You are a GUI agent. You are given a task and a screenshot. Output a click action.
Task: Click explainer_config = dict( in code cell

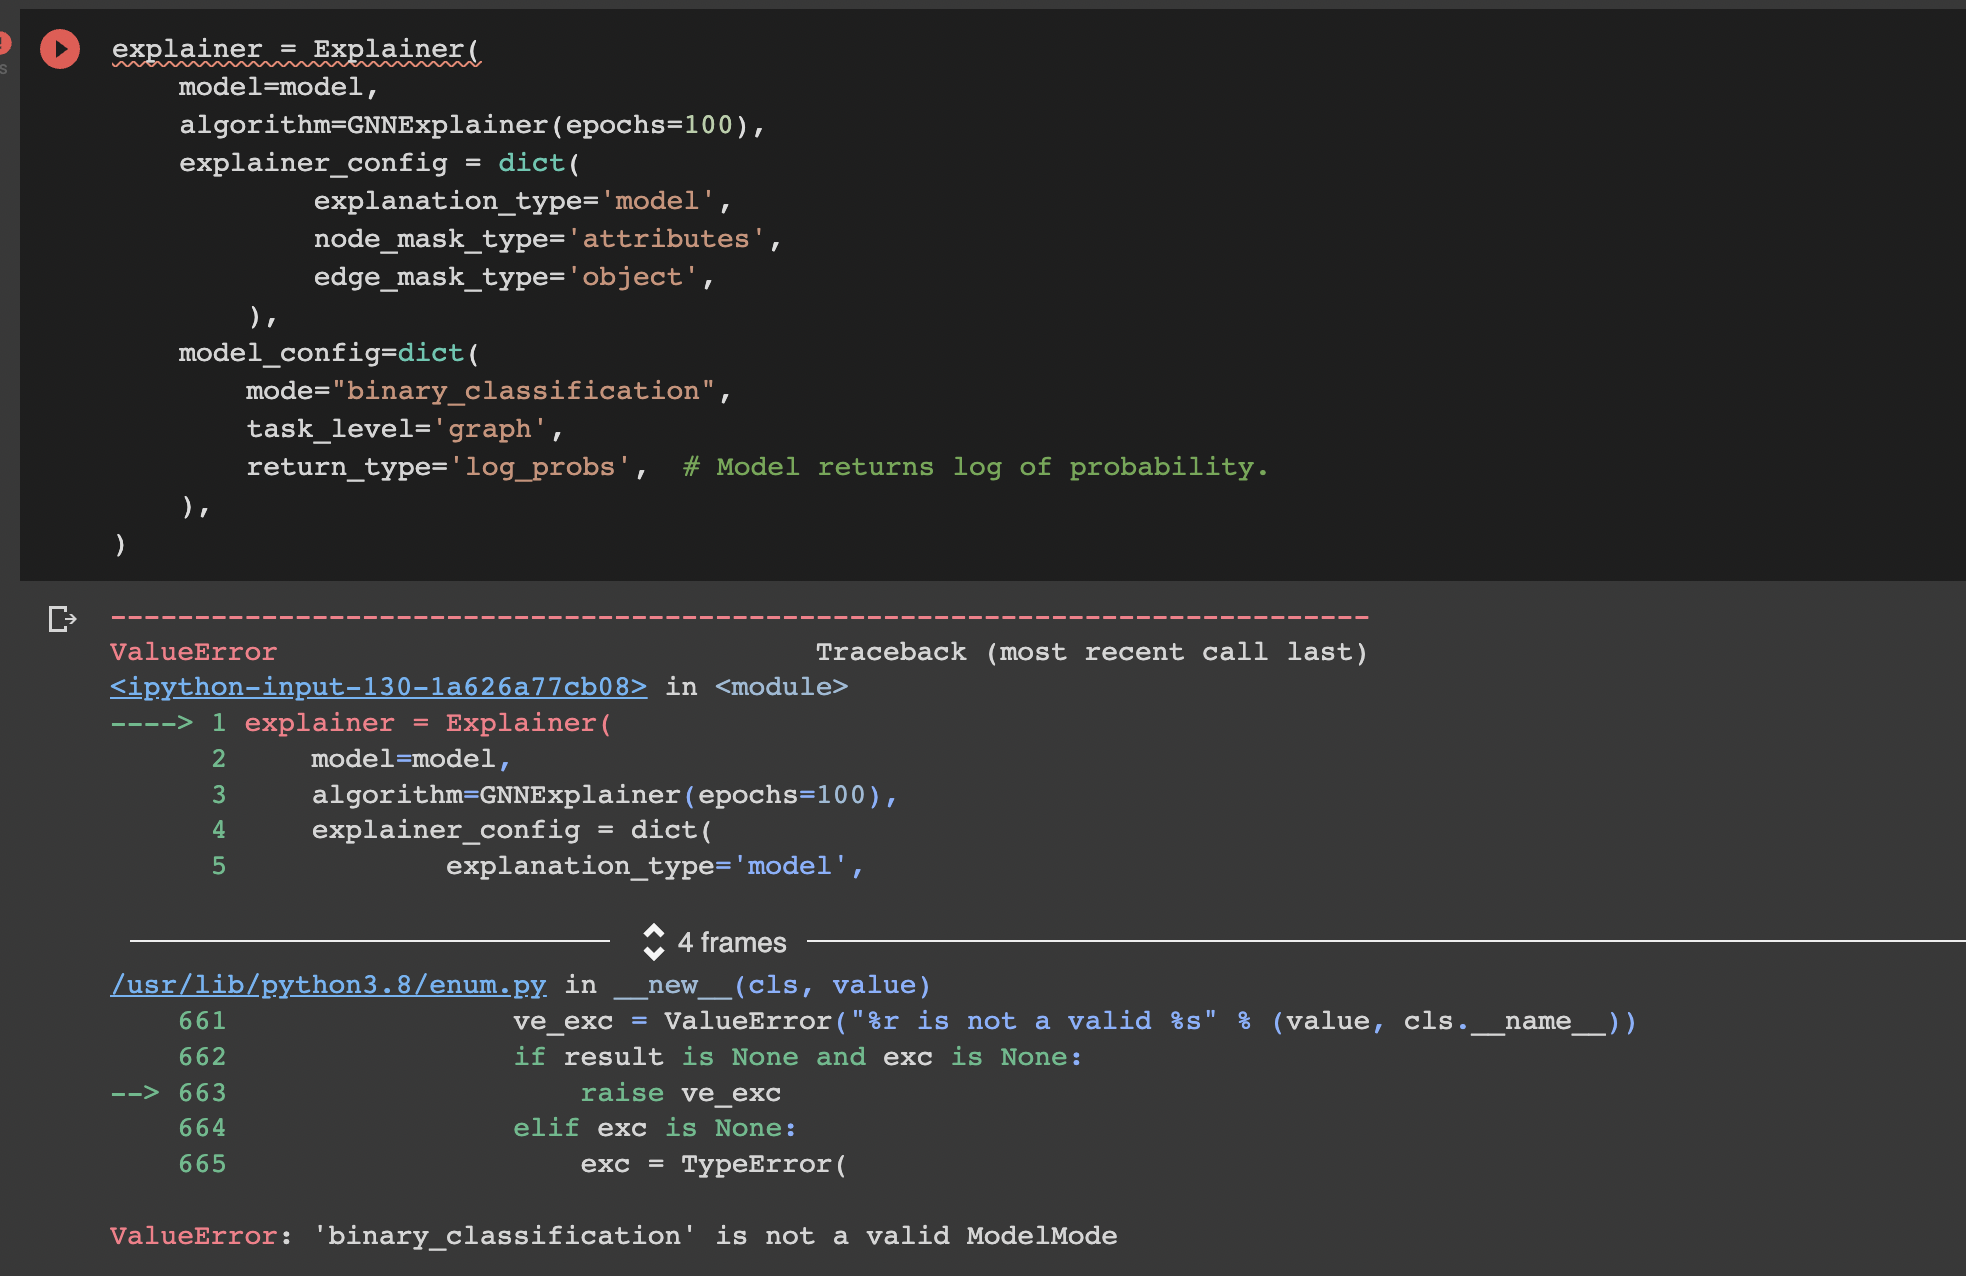click(x=380, y=163)
